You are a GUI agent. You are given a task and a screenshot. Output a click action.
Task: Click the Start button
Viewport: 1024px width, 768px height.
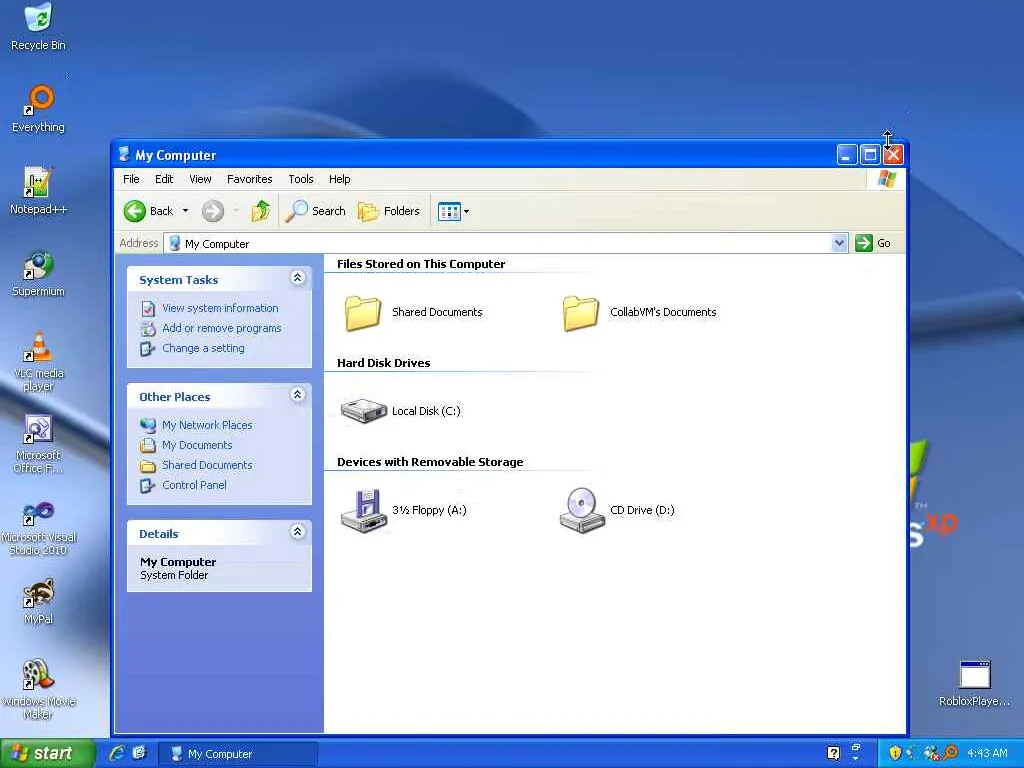coord(47,753)
